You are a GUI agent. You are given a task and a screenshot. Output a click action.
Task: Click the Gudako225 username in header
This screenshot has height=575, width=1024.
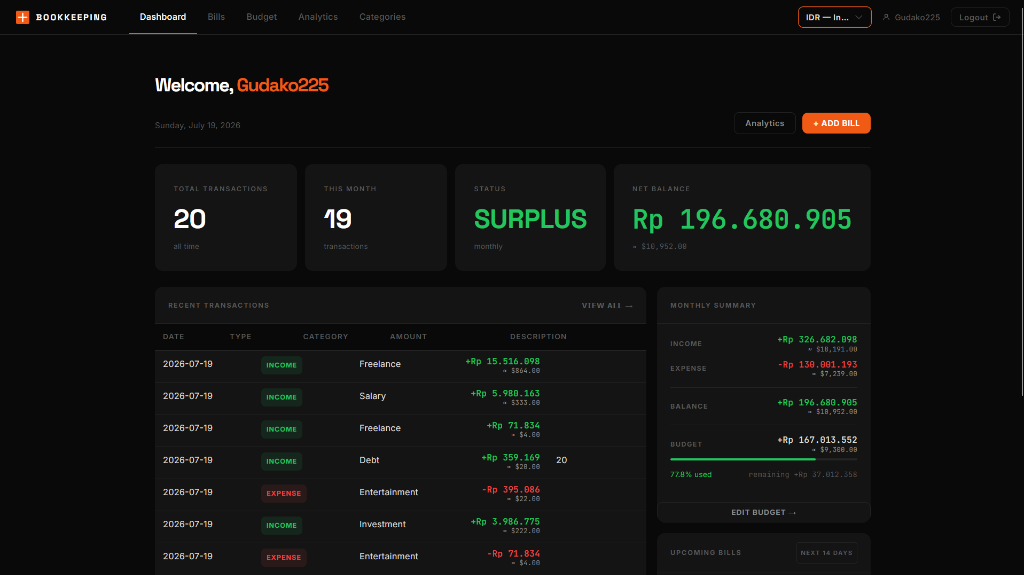pyautogui.click(x=917, y=17)
